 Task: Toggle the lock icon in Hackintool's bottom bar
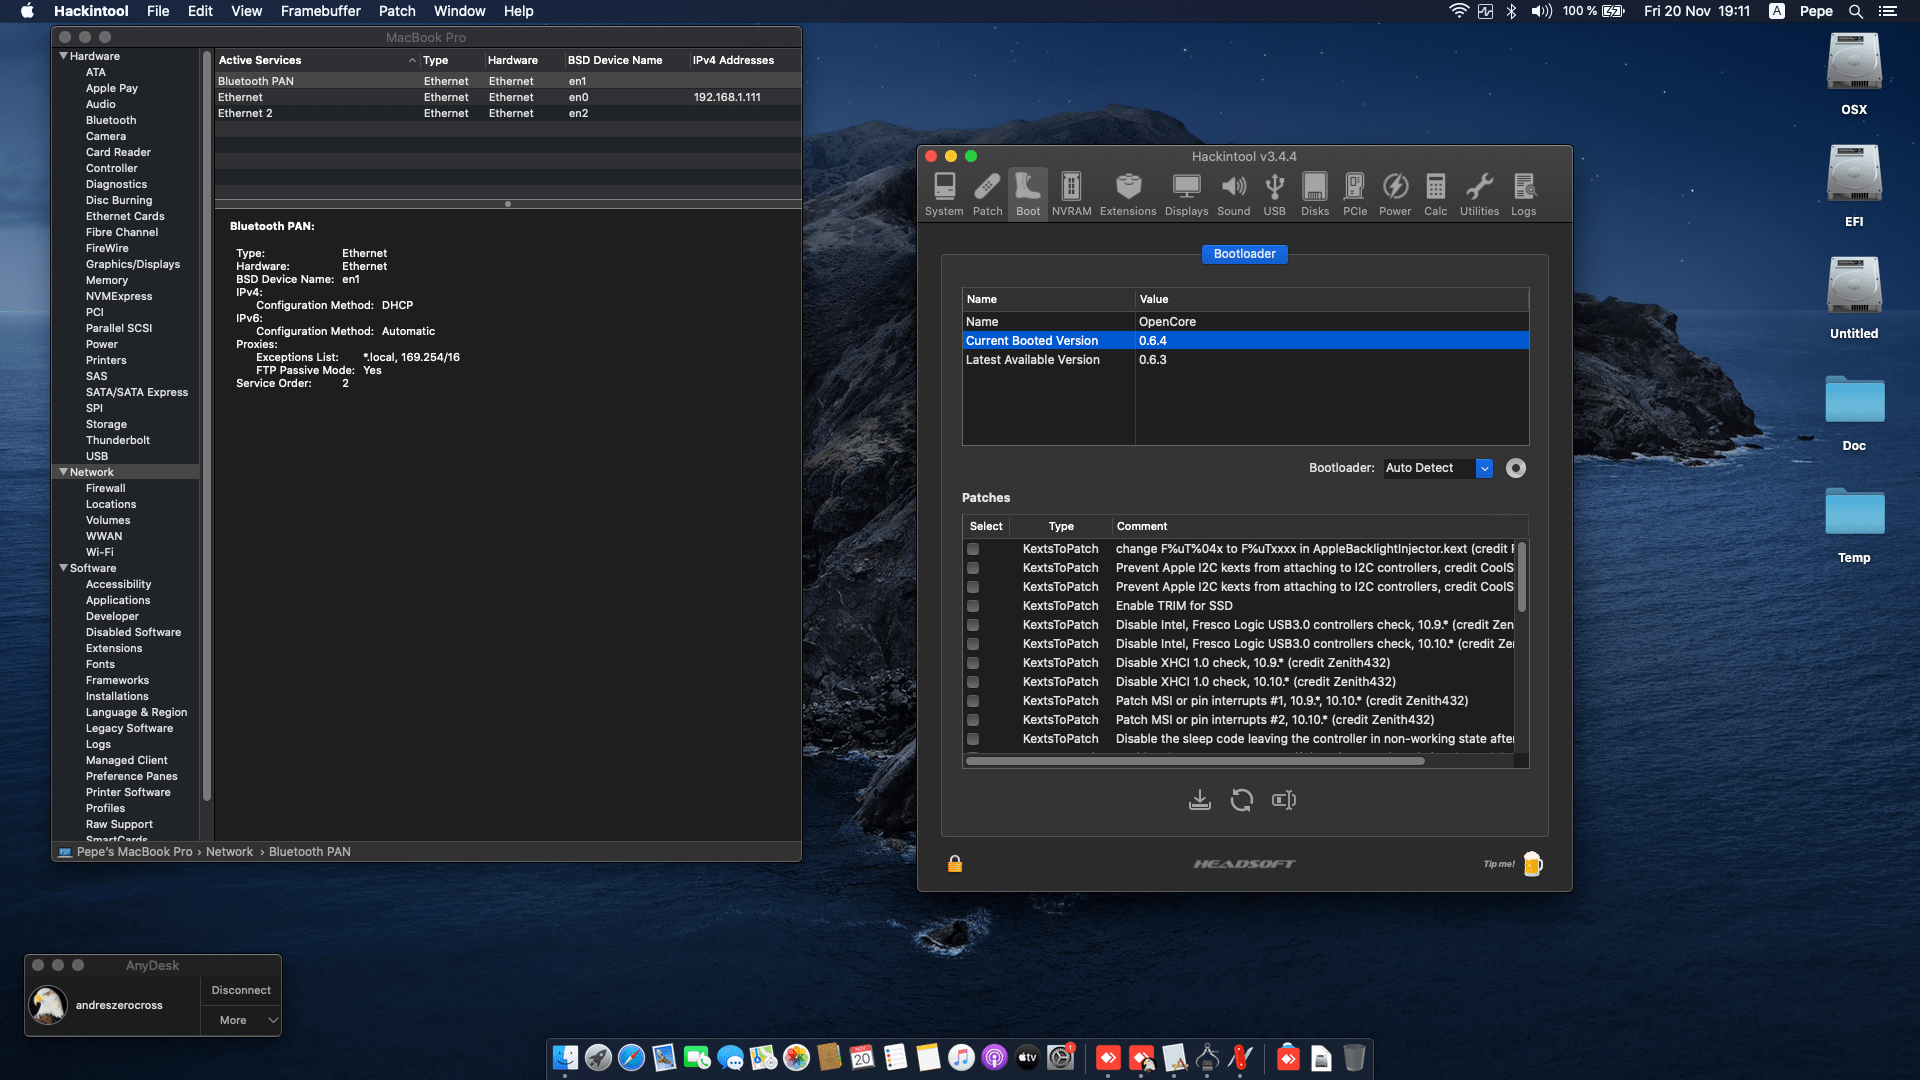(x=955, y=863)
